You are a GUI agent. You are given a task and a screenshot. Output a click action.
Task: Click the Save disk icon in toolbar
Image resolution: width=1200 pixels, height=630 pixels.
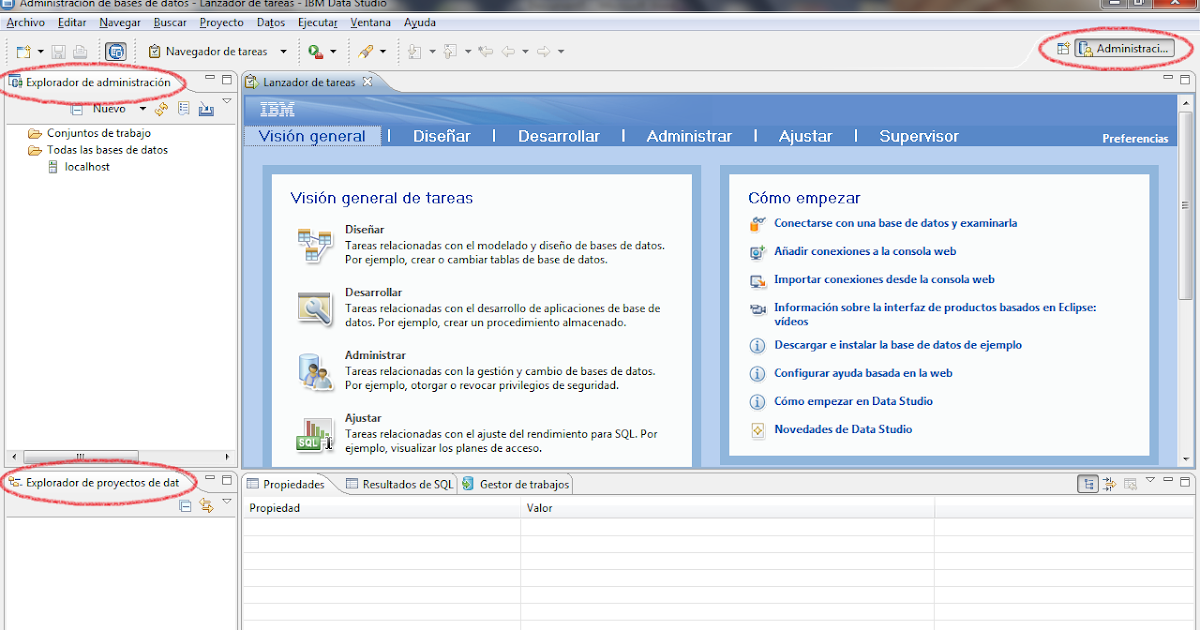pos(59,51)
